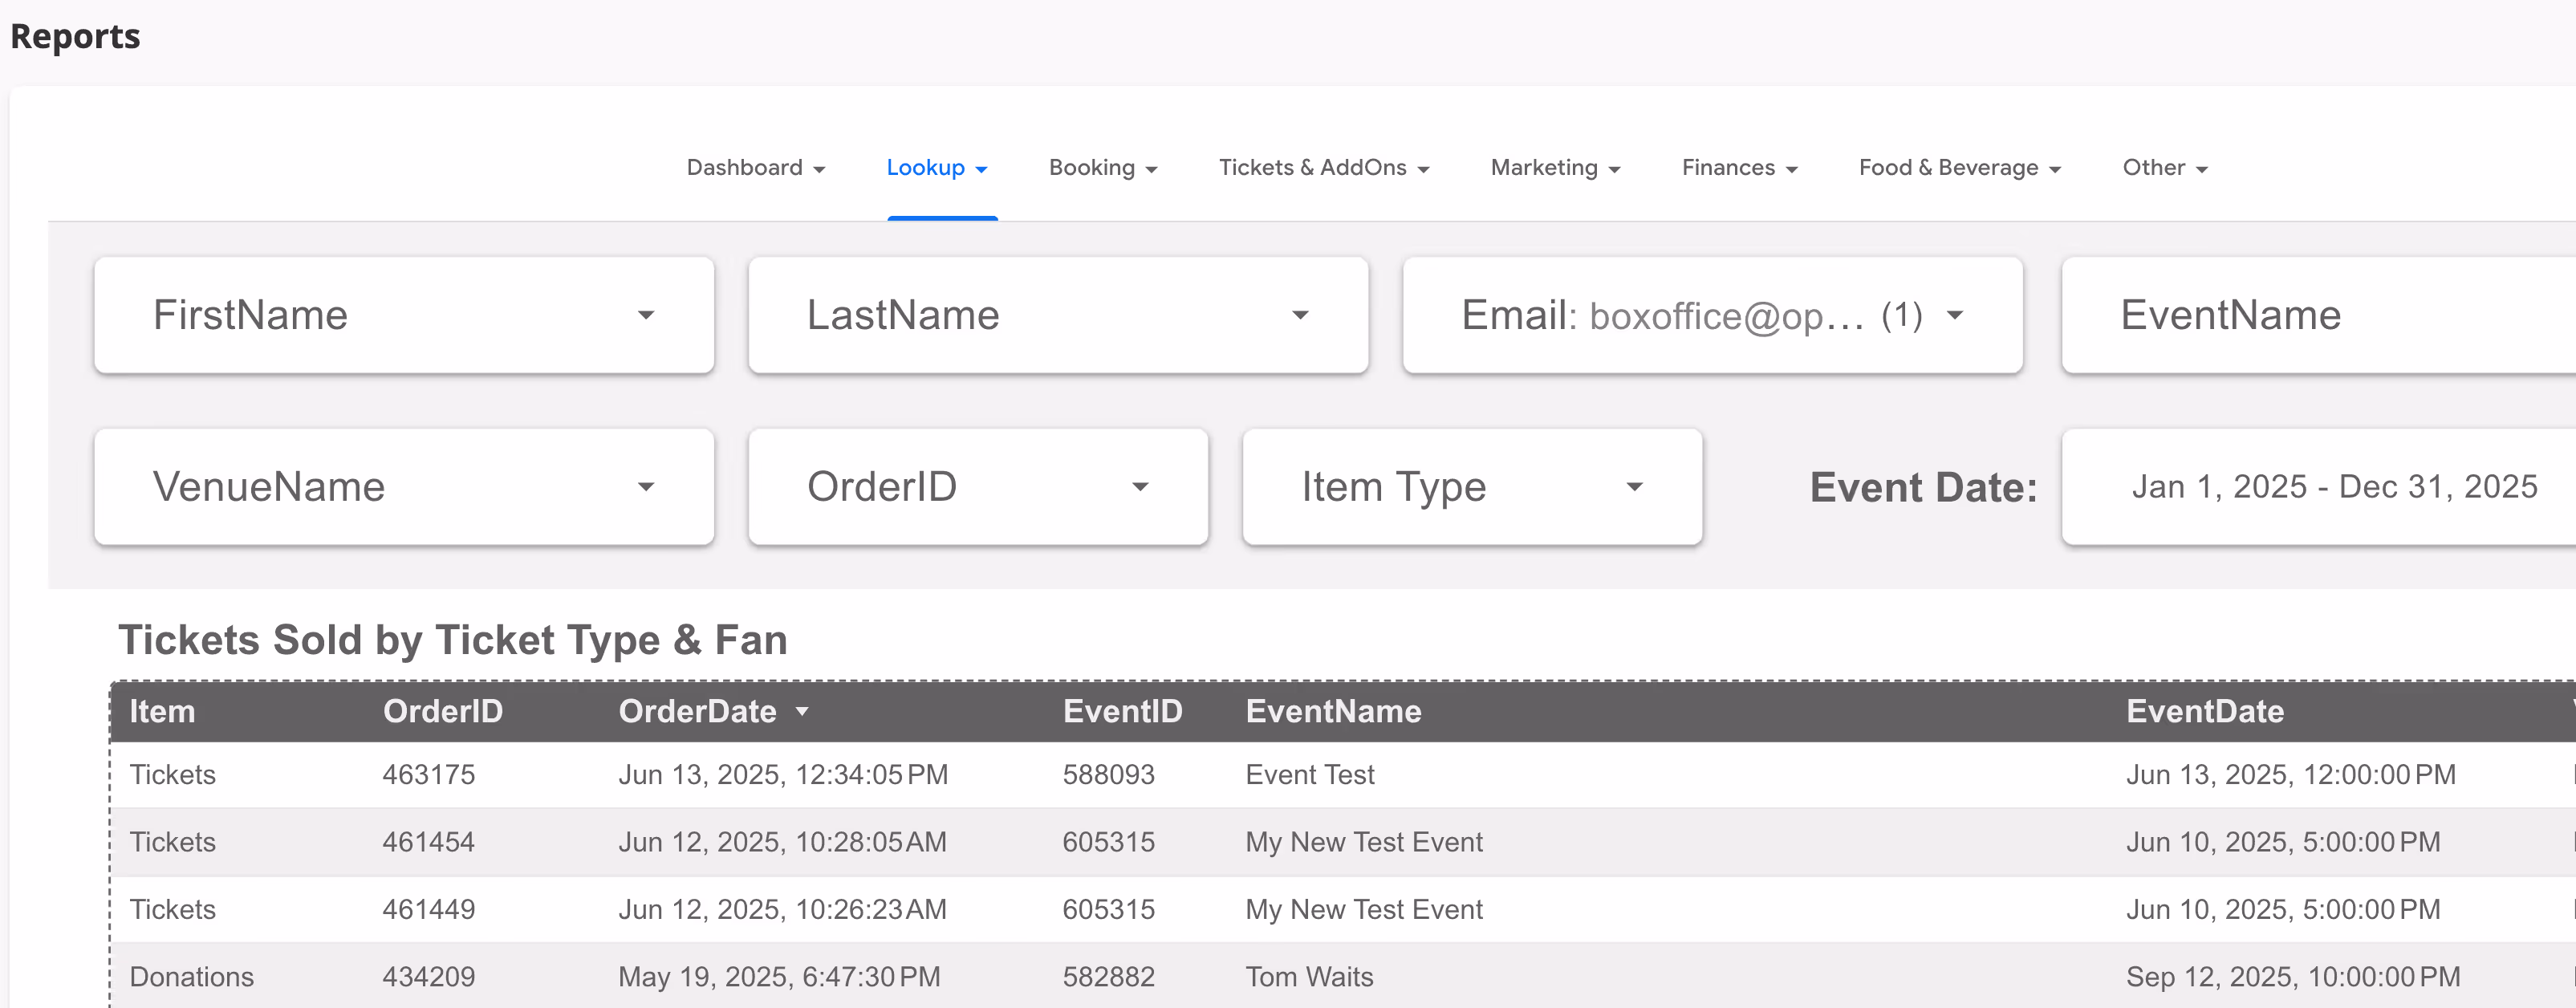Sort table by OrderID column header
This screenshot has width=2576, height=1008.
point(442,712)
